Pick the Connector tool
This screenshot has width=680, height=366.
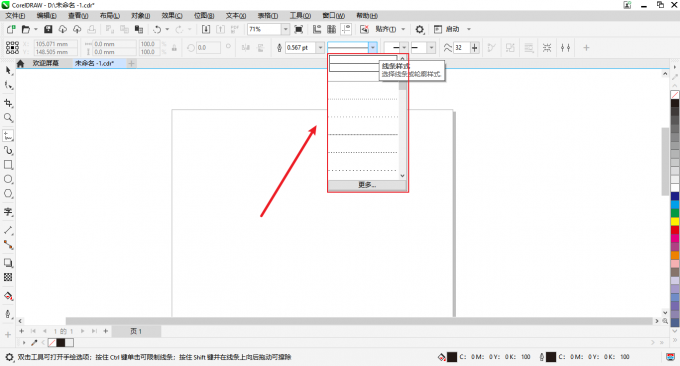(8, 245)
